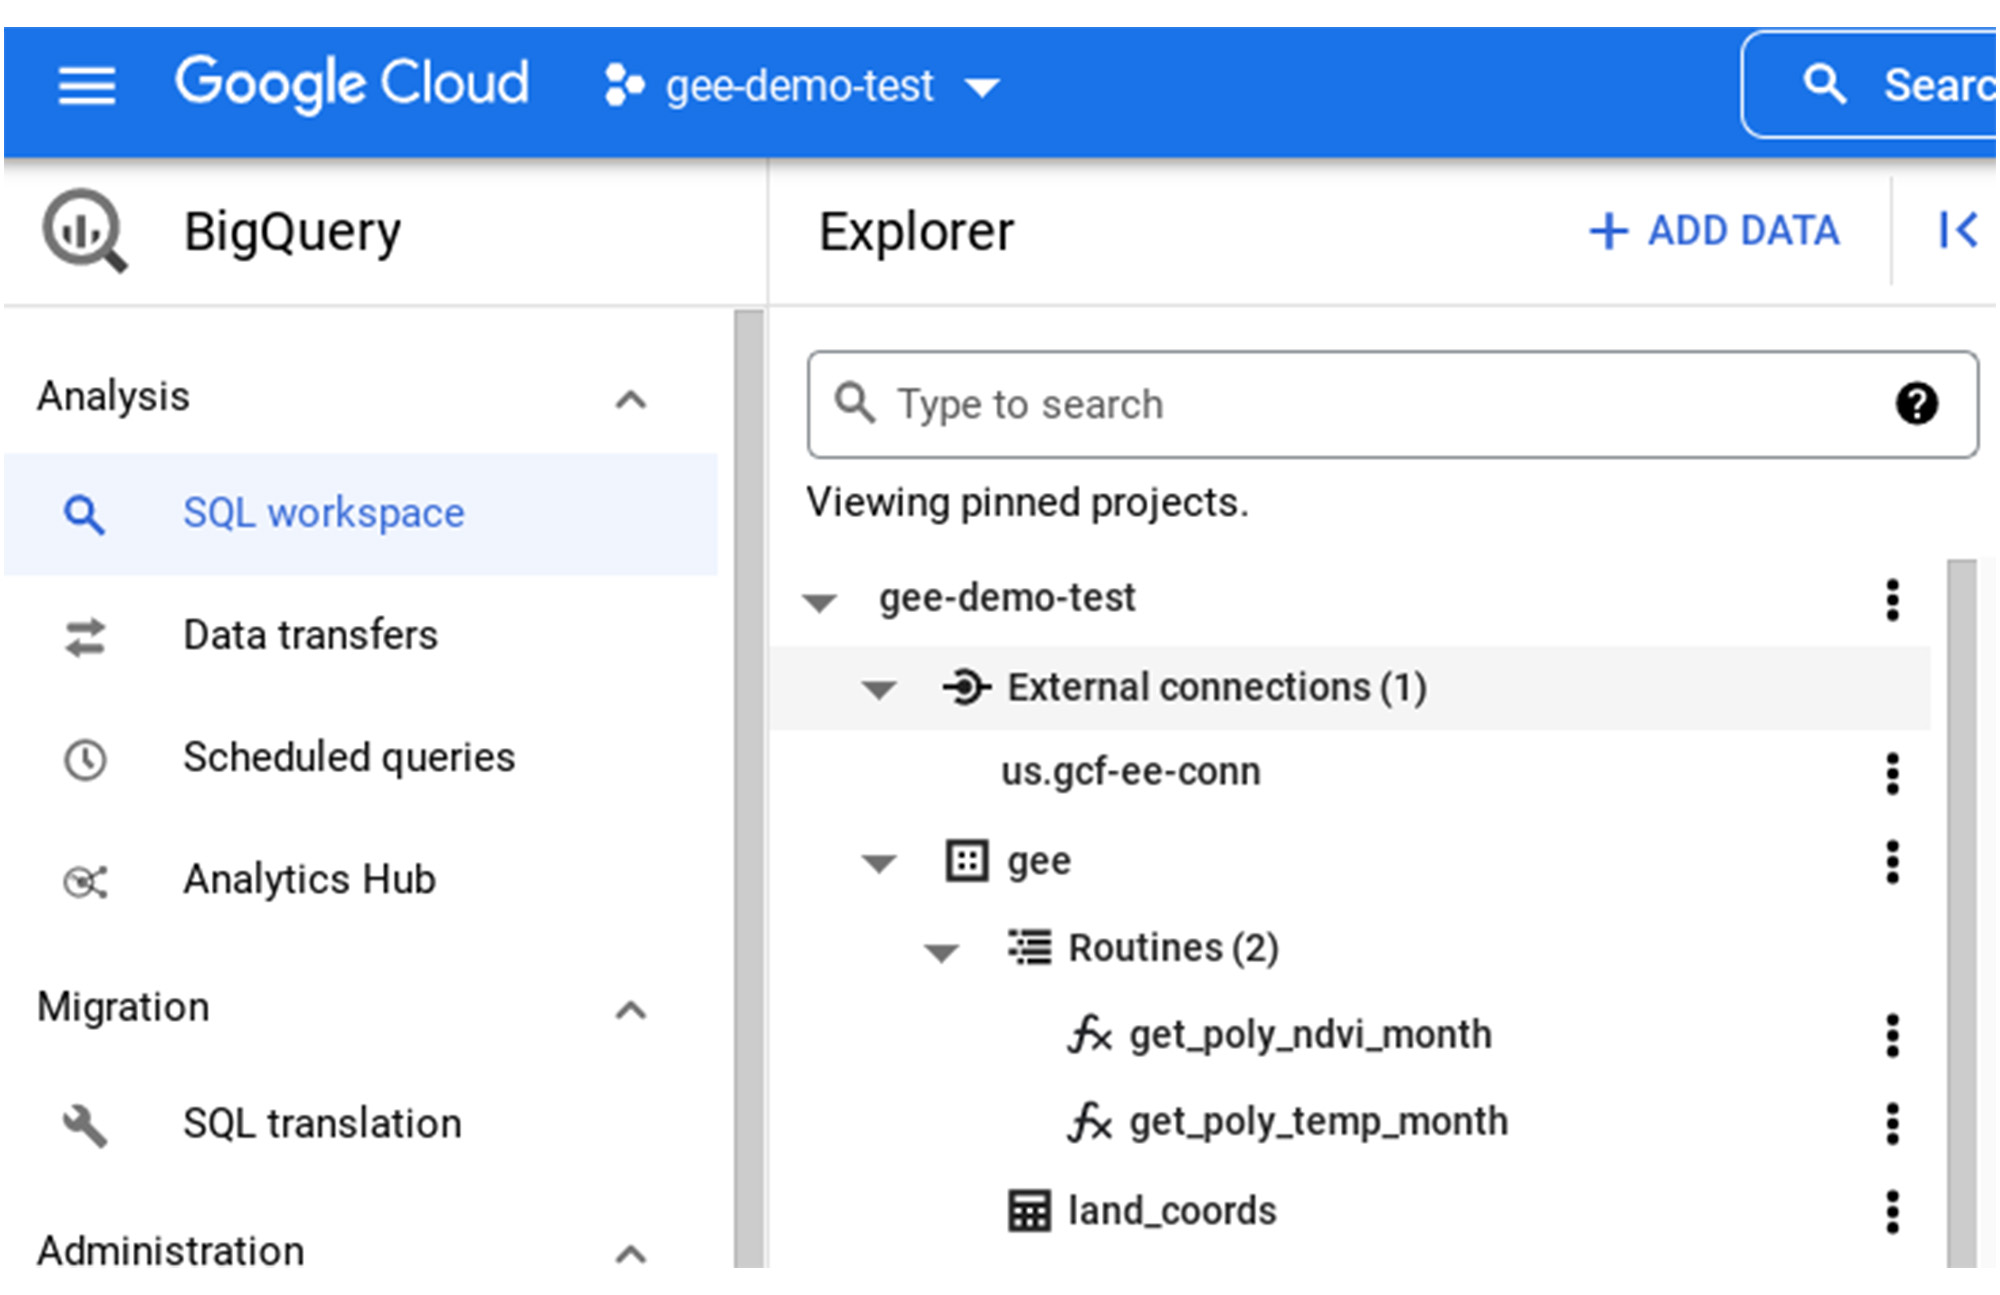Click the Routines list icon

click(x=1029, y=947)
